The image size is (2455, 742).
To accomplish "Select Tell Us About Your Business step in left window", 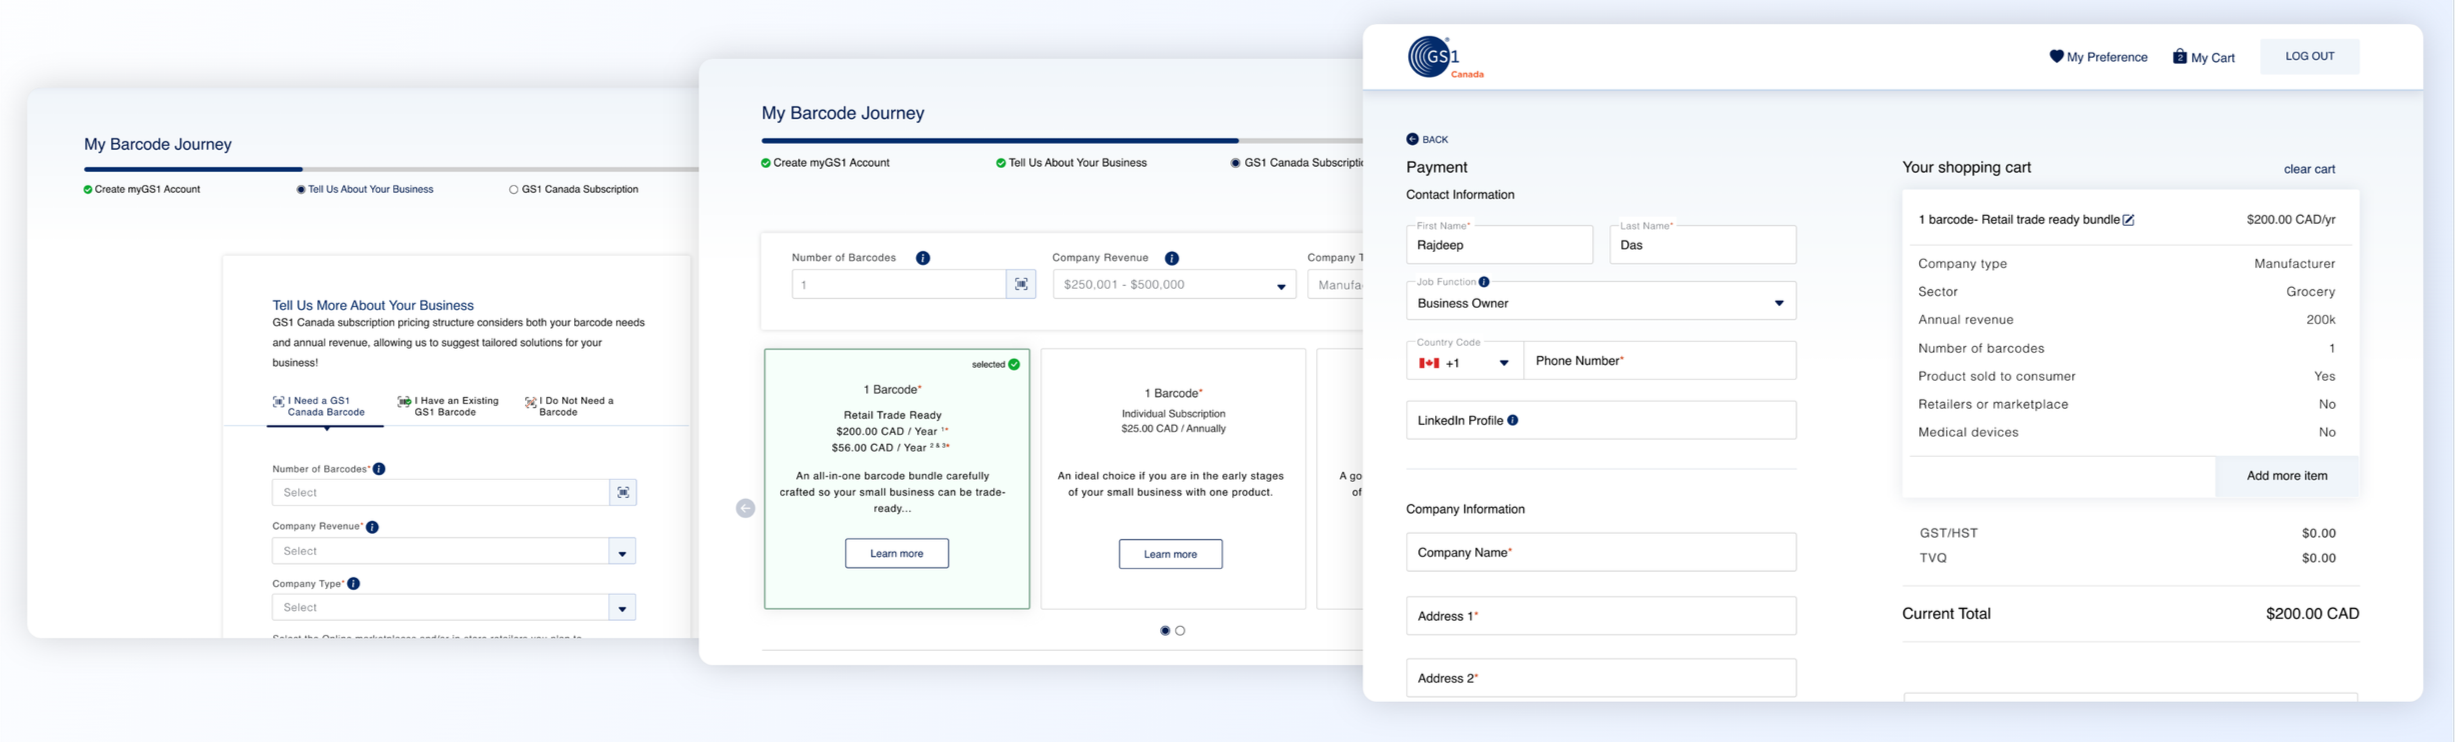I will click(x=365, y=189).
